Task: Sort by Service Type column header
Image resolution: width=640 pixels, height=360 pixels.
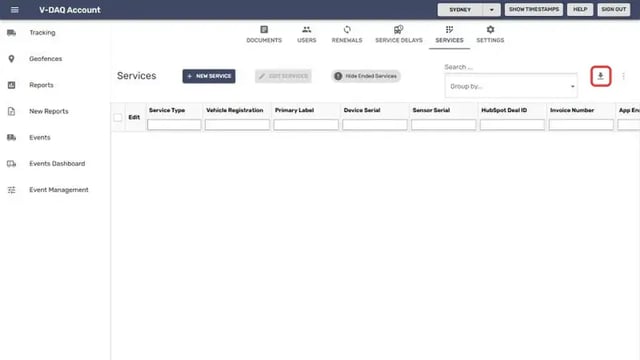Action: pyautogui.click(x=167, y=110)
